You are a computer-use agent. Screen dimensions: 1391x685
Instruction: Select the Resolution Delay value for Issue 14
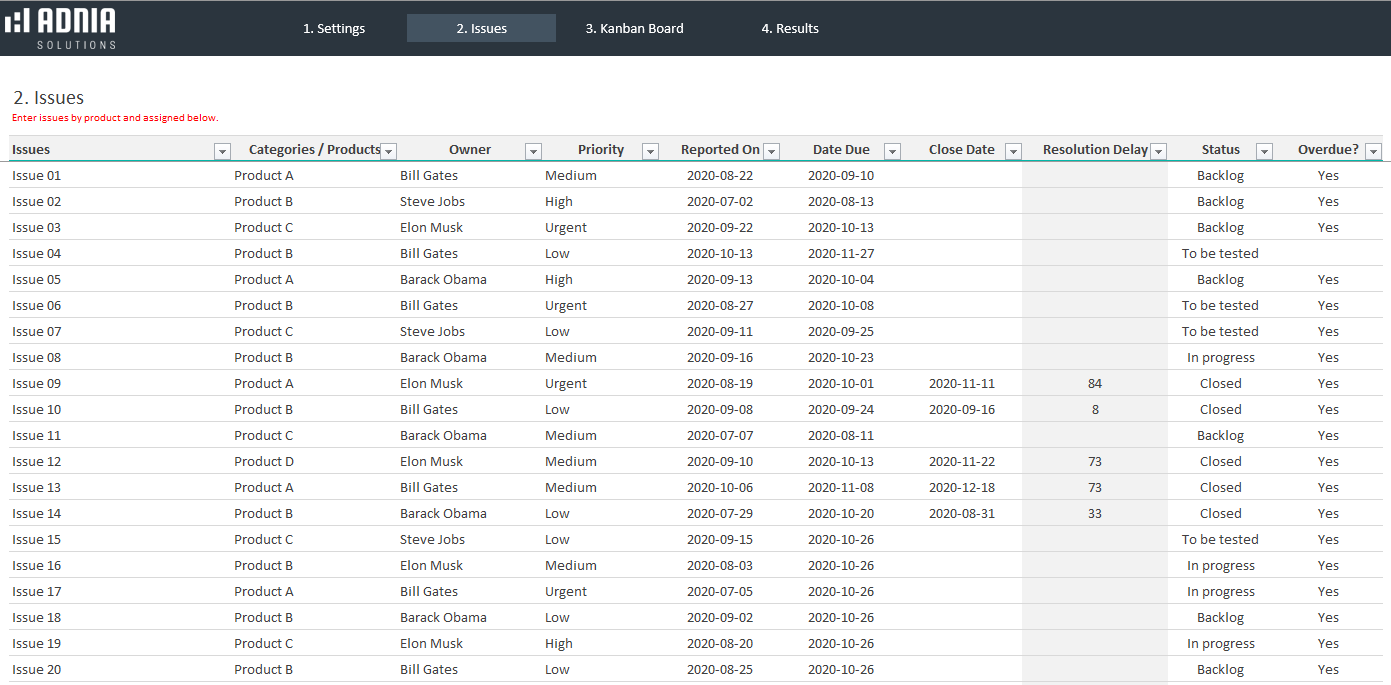(1094, 514)
